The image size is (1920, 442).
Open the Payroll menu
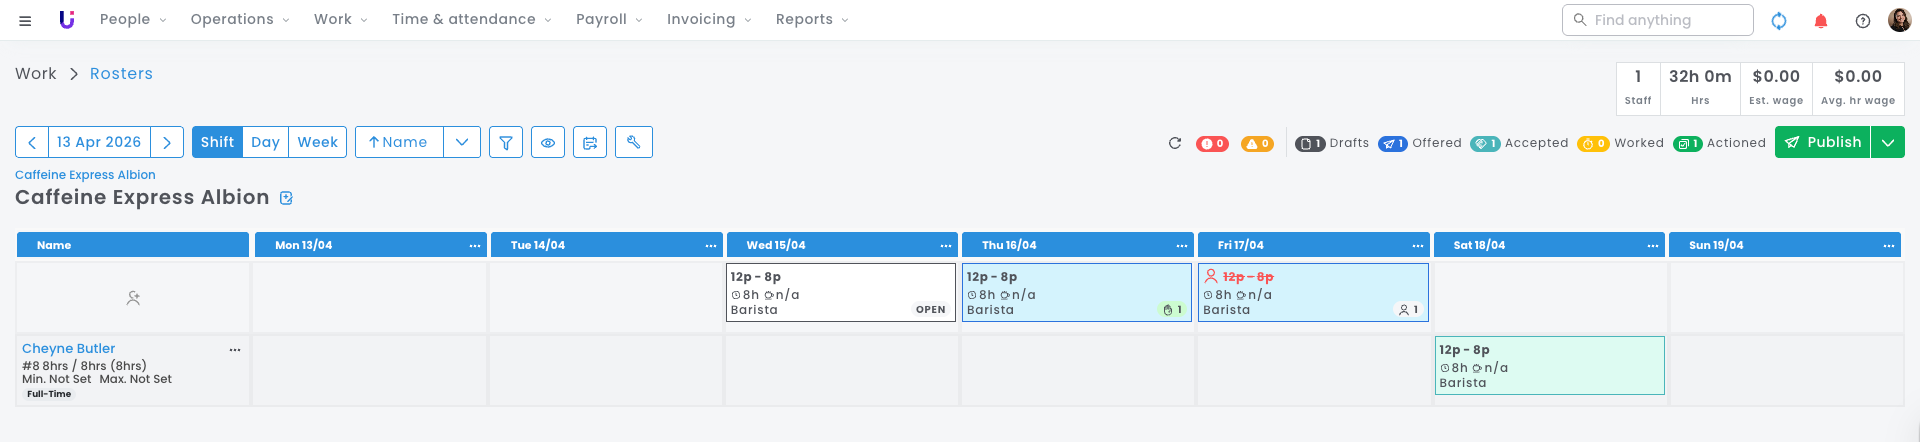[x=609, y=19]
